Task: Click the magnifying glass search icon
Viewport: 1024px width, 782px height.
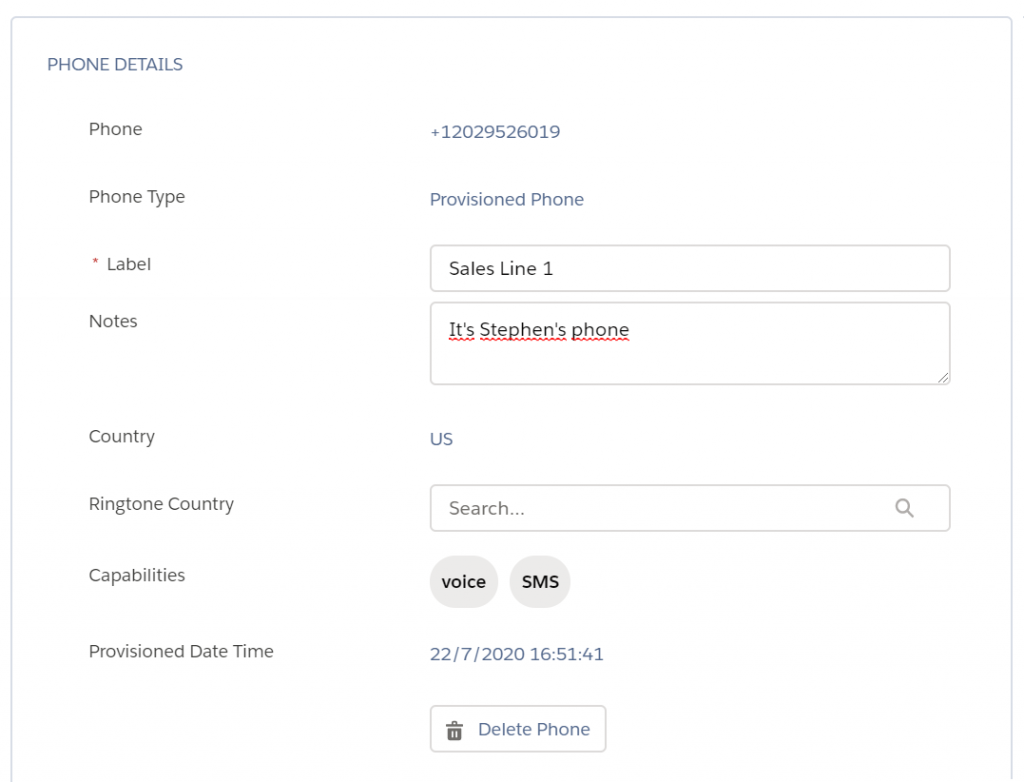Action: point(904,508)
